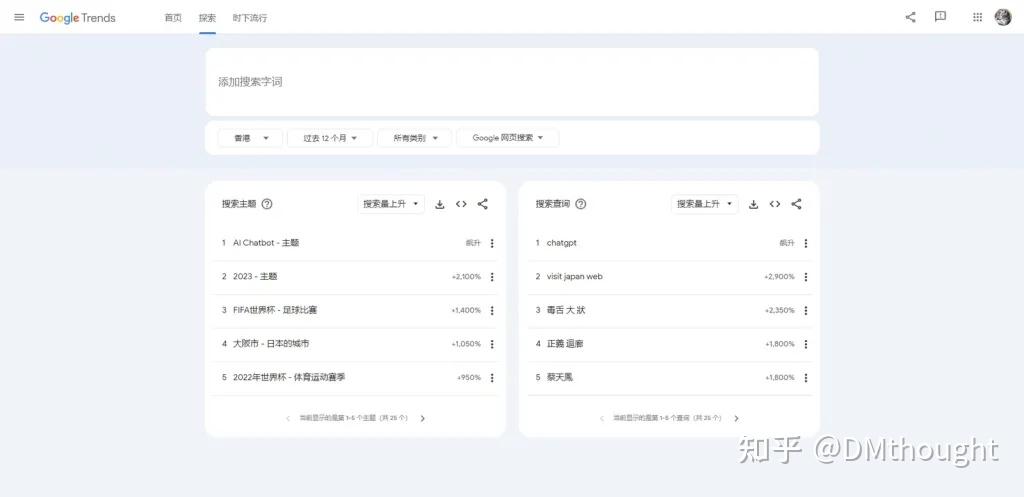Open more options for 毒舌 大 状 row
1024x497 pixels.
coord(805,310)
